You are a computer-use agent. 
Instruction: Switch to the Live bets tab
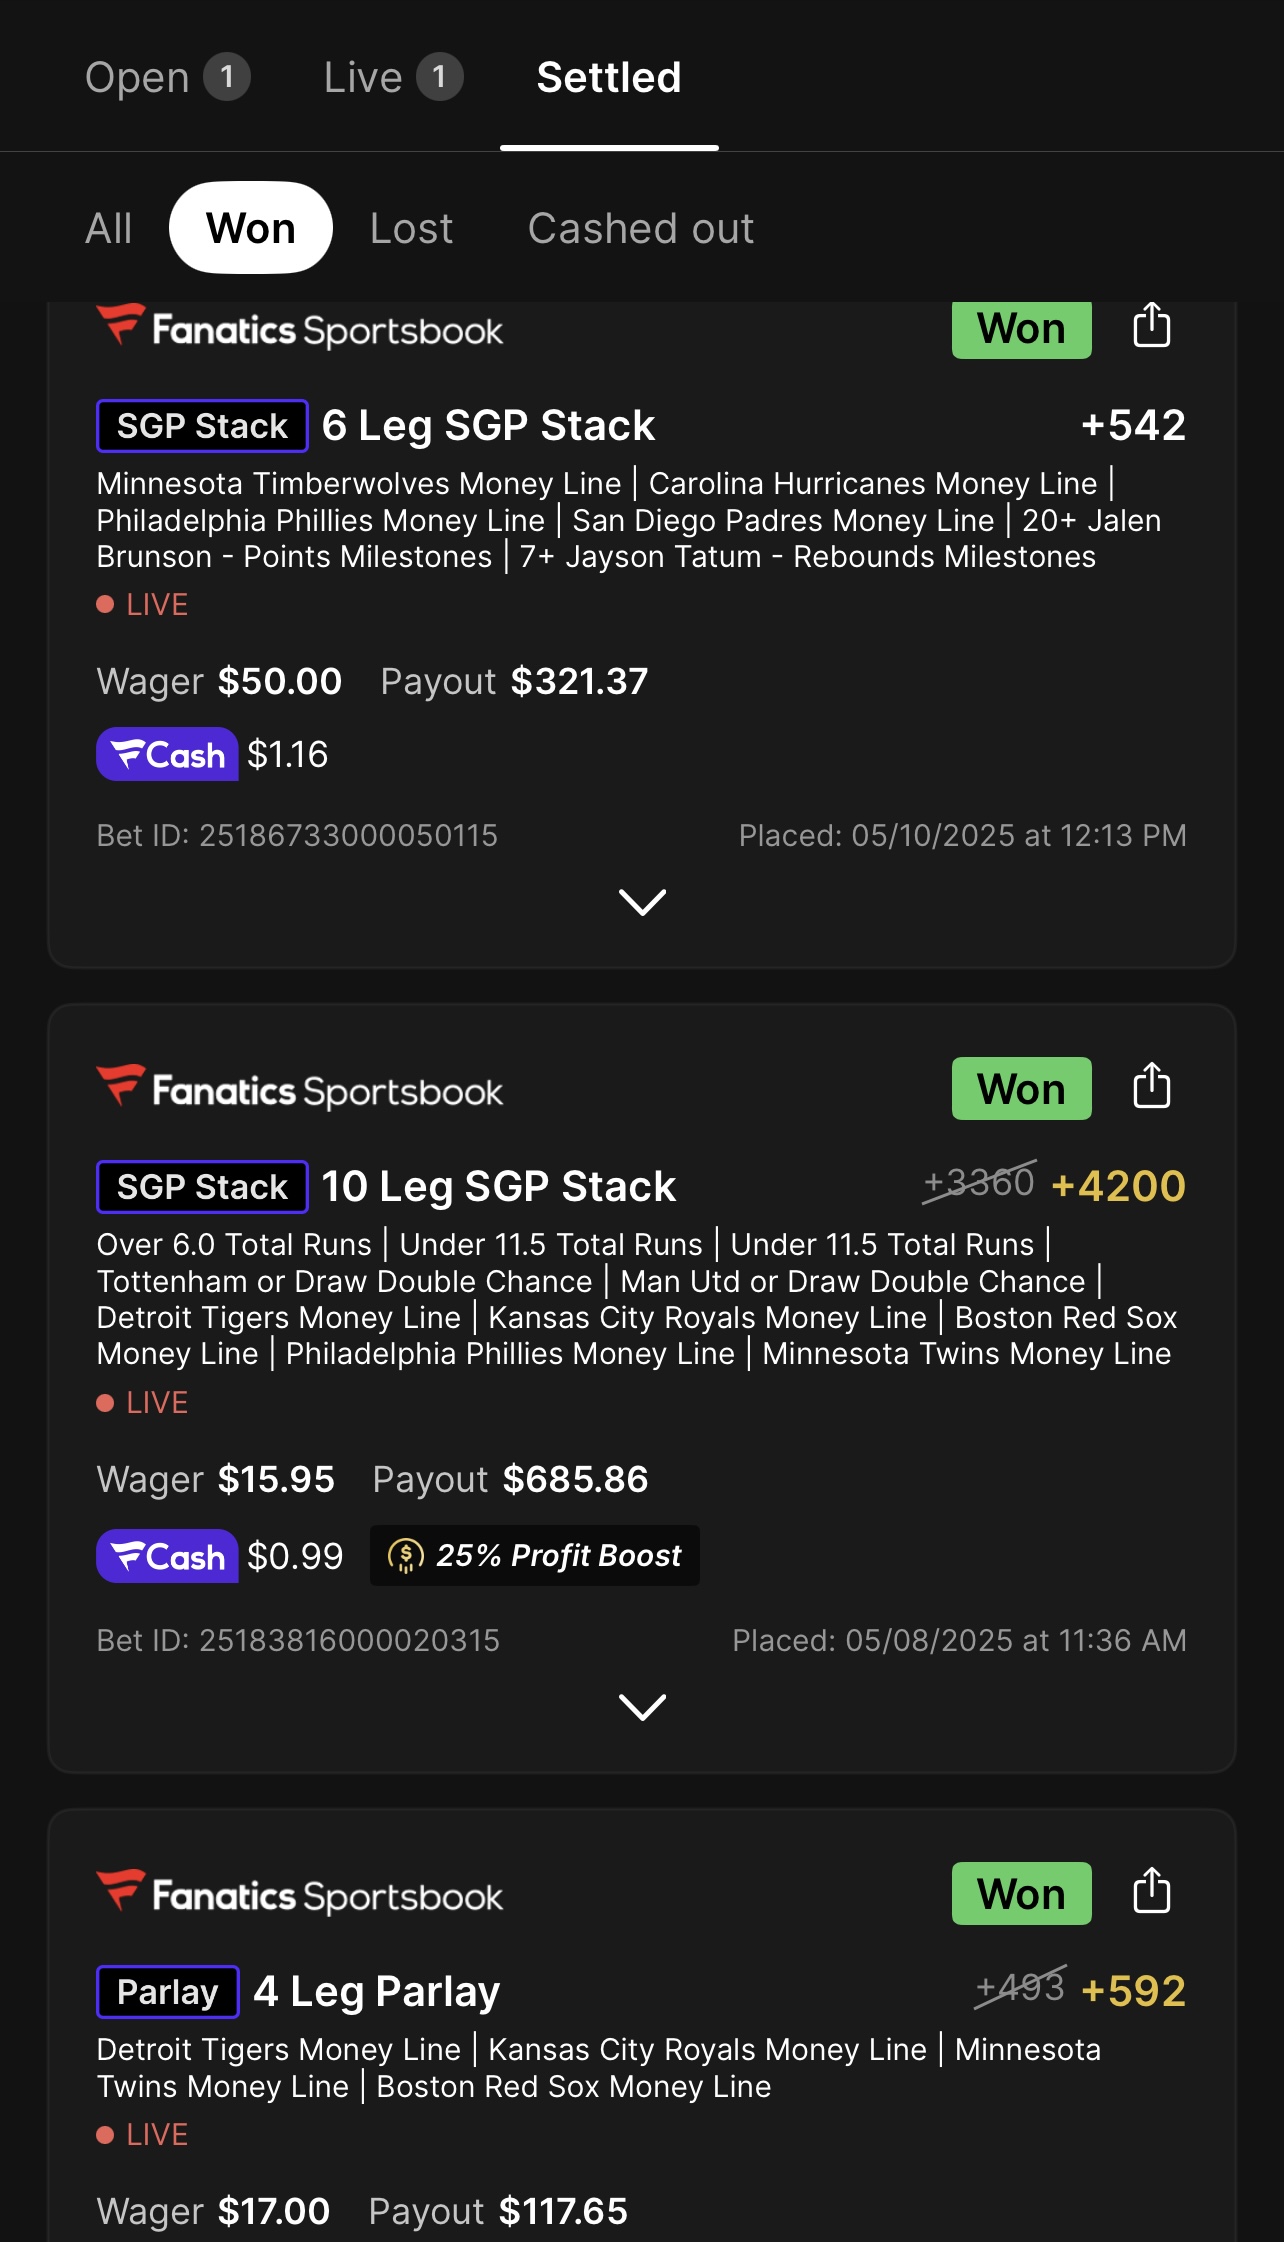click(392, 78)
